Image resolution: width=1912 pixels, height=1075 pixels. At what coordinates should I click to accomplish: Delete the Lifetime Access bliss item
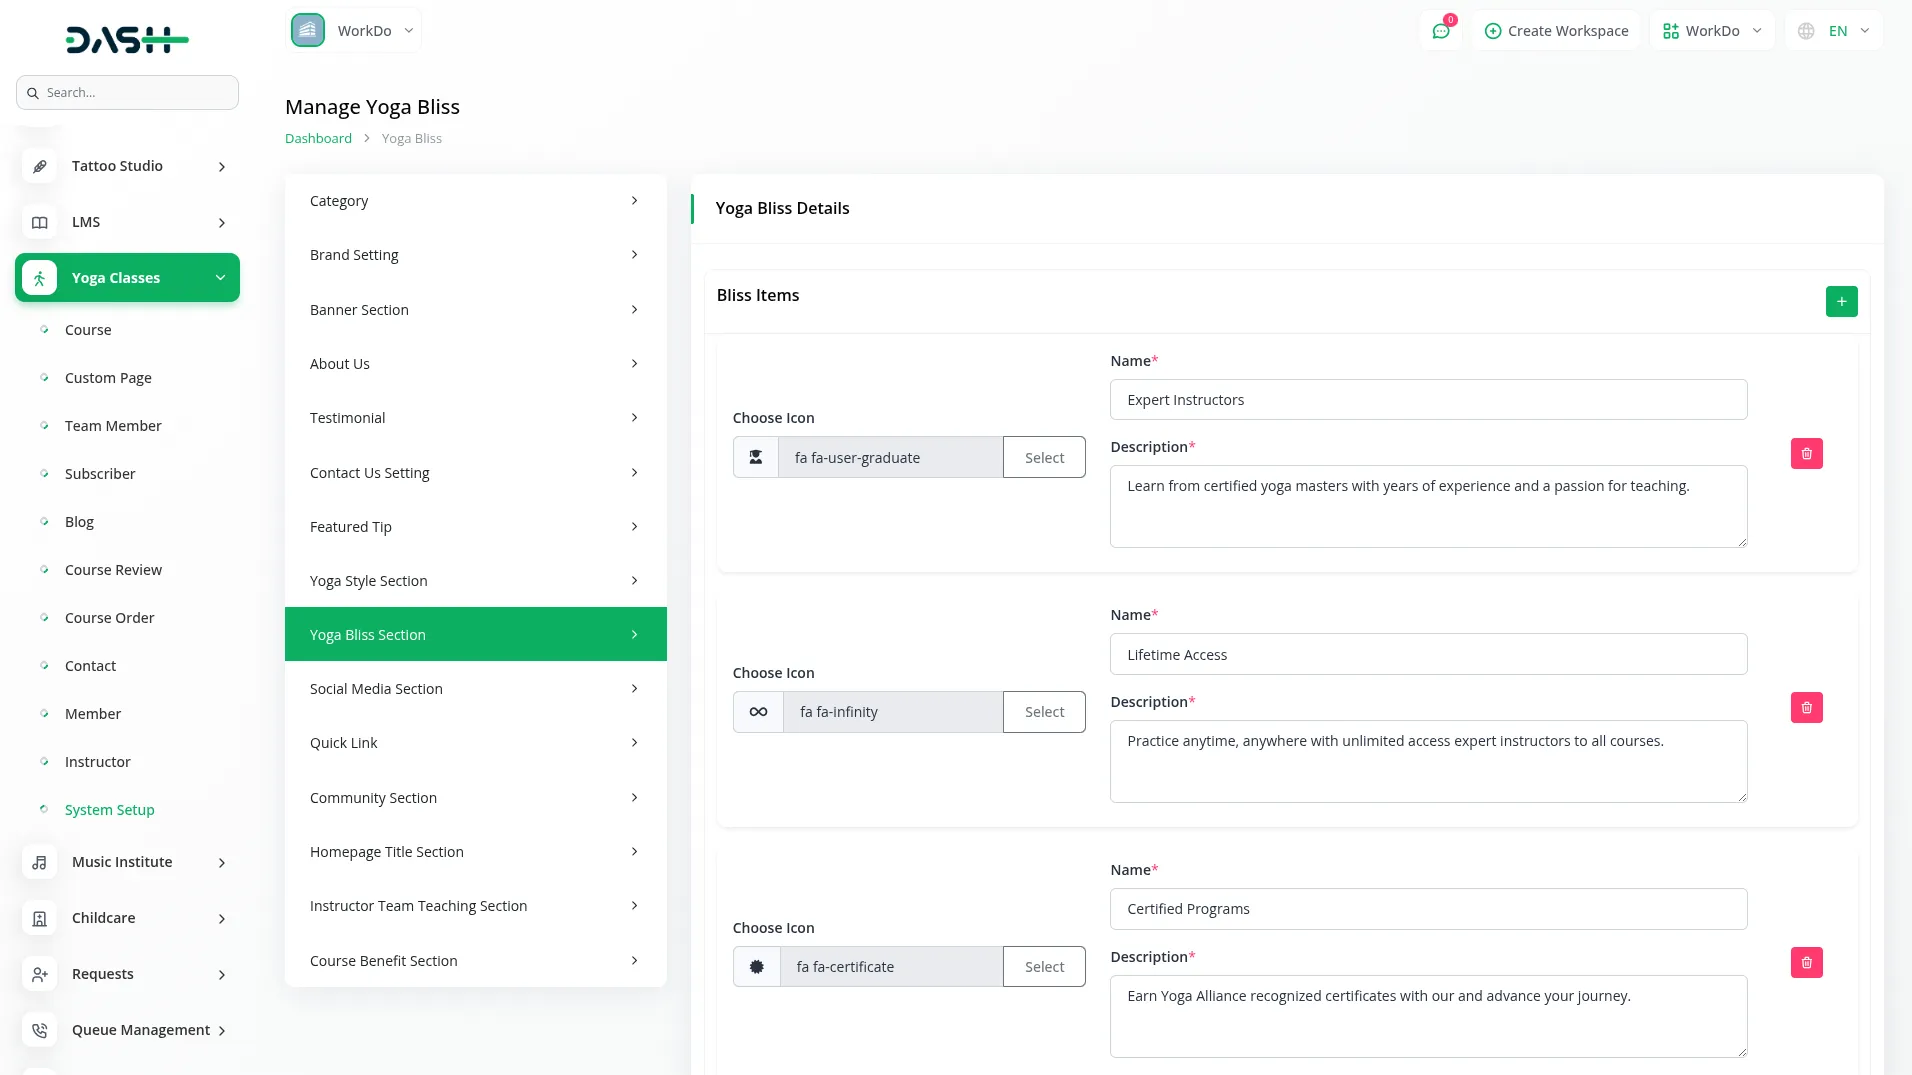tap(1806, 708)
